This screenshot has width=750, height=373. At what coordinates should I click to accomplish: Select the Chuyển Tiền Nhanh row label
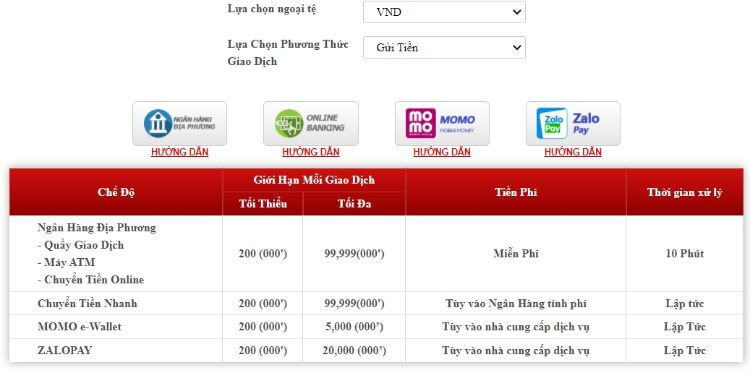click(x=87, y=303)
